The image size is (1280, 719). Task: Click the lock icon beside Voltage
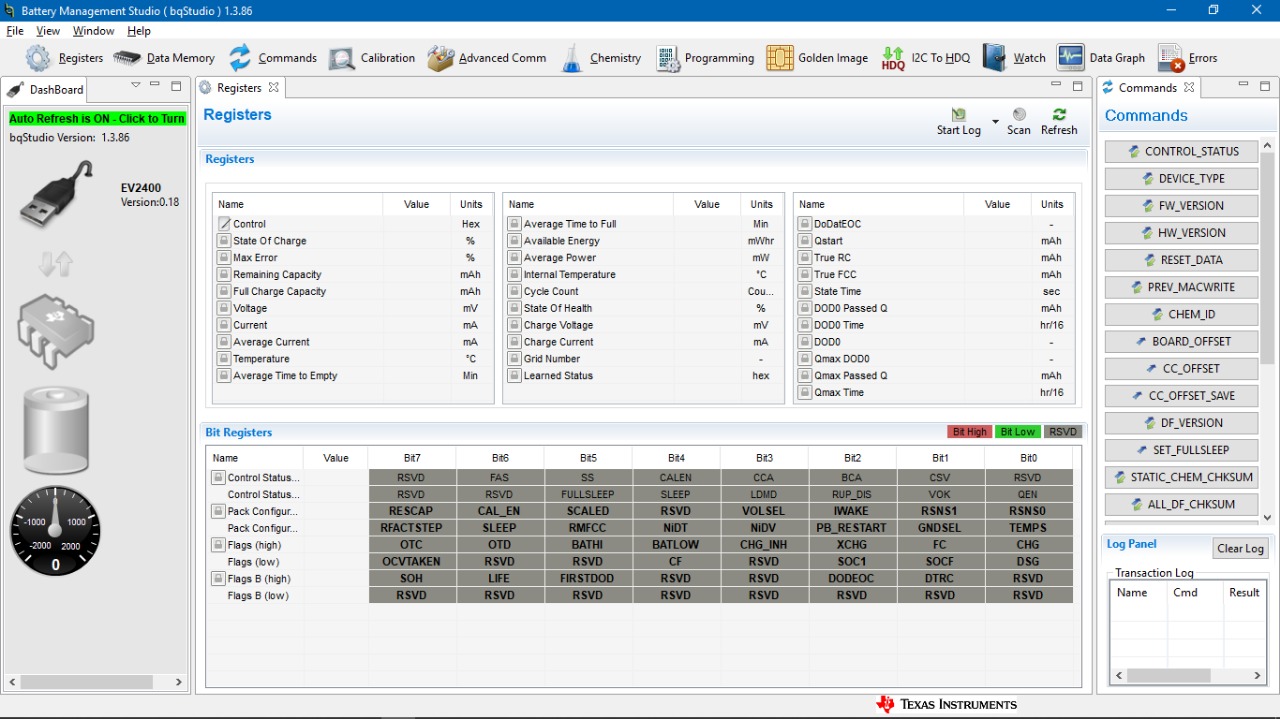click(x=224, y=308)
